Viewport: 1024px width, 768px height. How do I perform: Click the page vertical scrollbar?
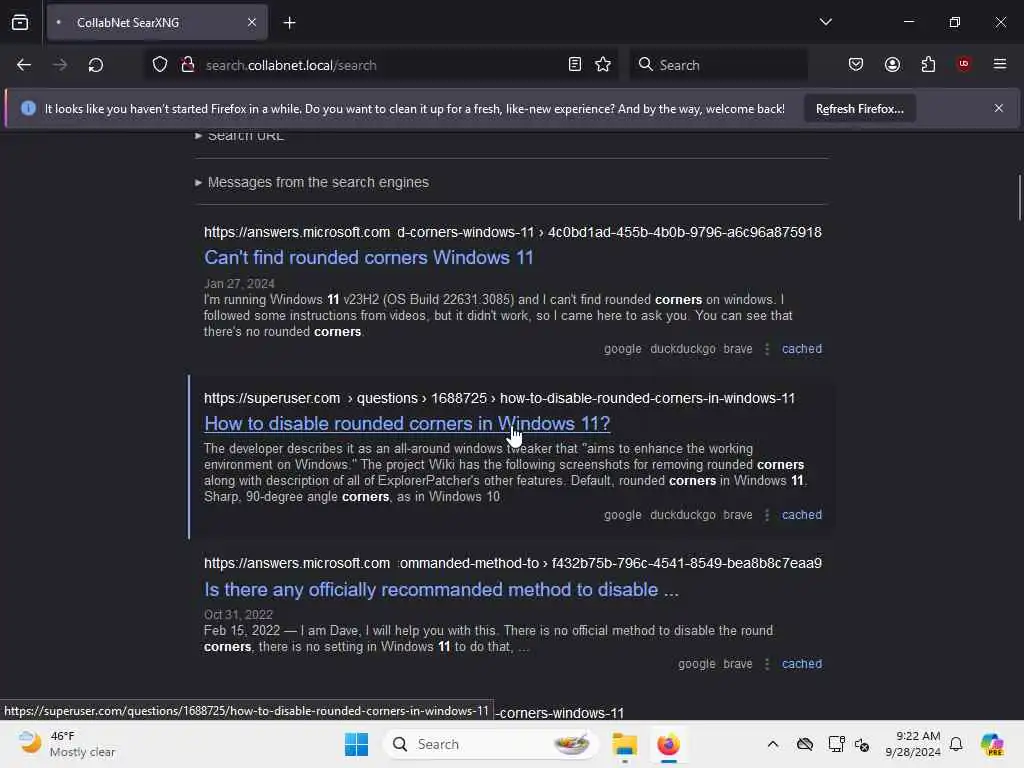[1019, 199]
